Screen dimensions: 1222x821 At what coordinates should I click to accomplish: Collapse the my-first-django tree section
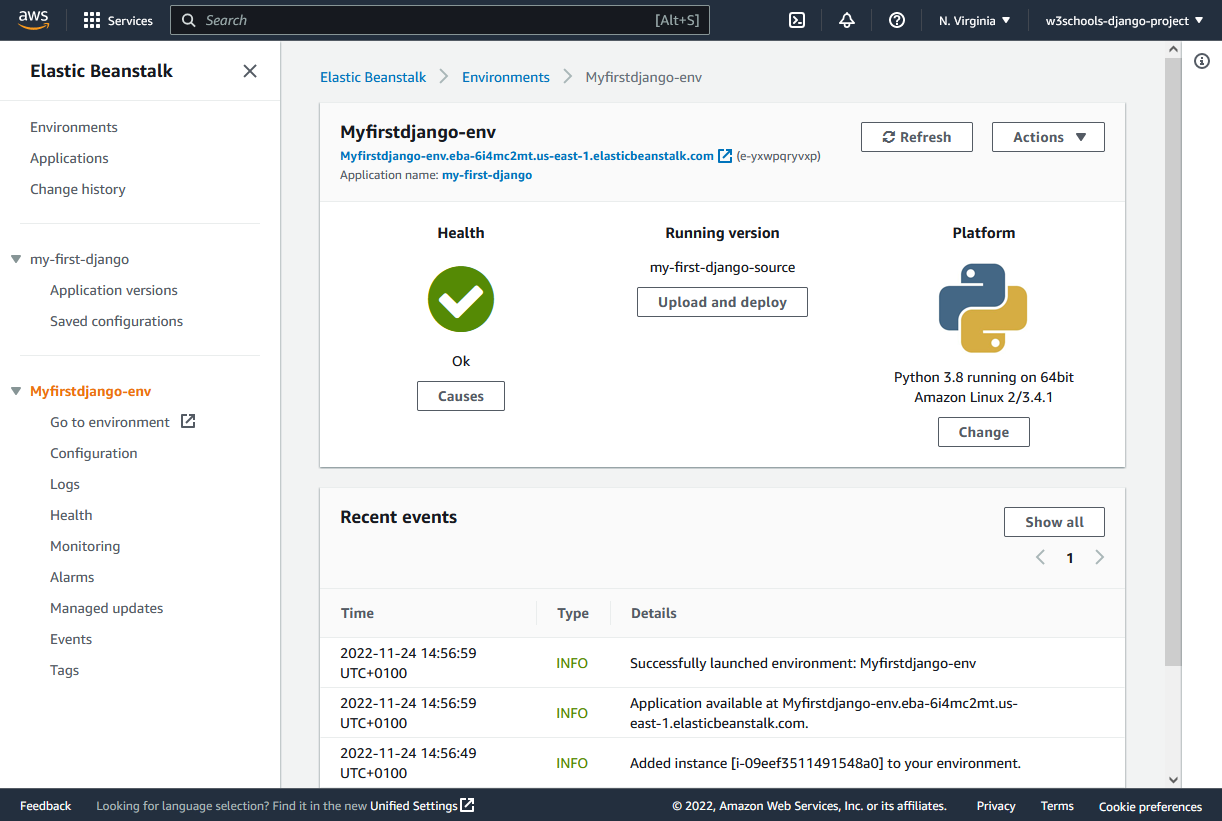16,259
